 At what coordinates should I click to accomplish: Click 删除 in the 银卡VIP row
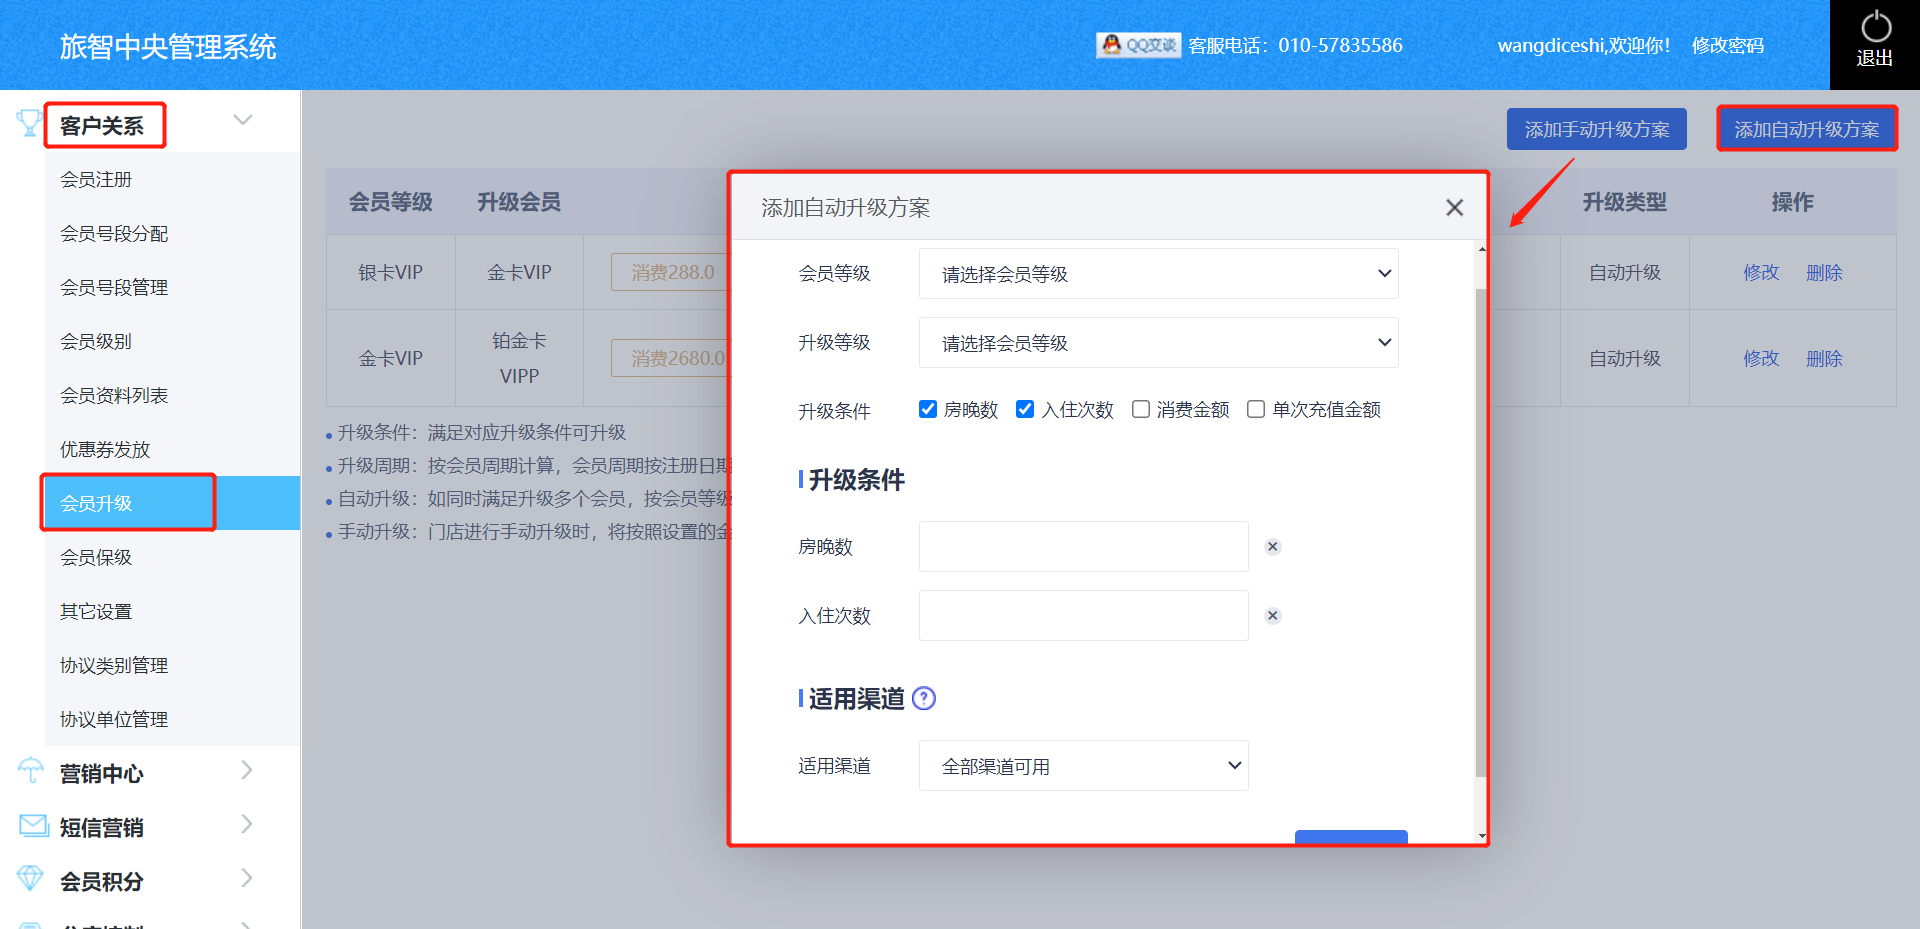point(1824,272)
